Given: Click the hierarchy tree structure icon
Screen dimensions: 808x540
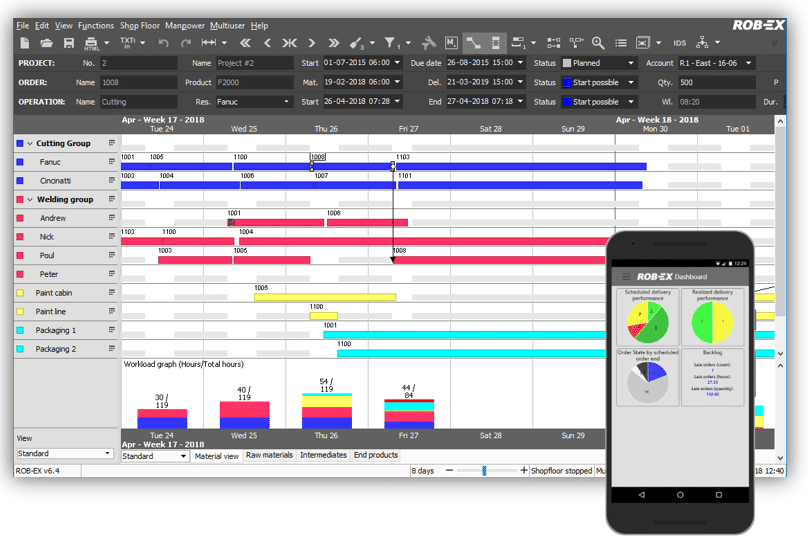Looking at the screenshot, I should (x=703, y=43).
